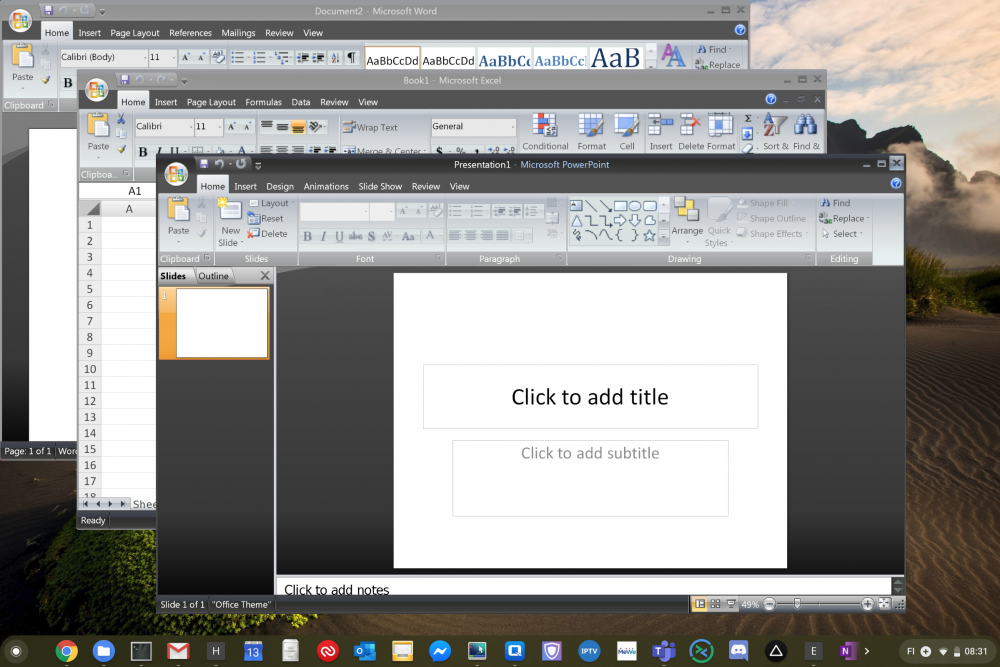This screenshot has width=1000, height=667.
Task: Click Replace in Word ribbon
Action: click(718, 64)
